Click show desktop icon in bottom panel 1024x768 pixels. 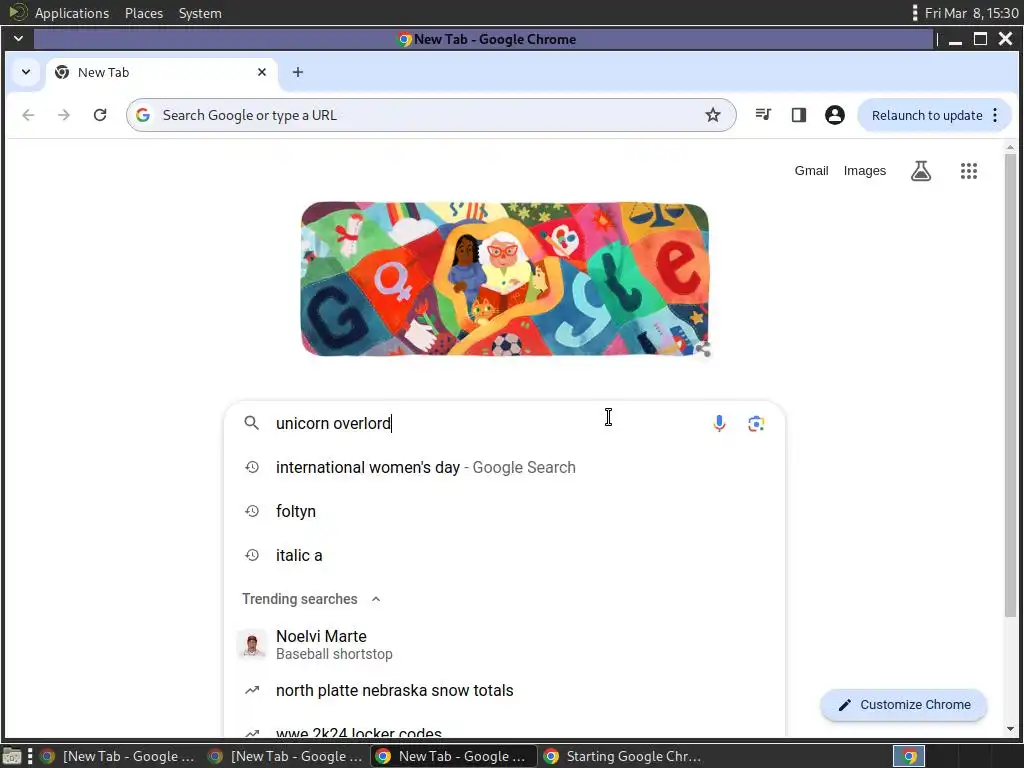tap(12, 757)
